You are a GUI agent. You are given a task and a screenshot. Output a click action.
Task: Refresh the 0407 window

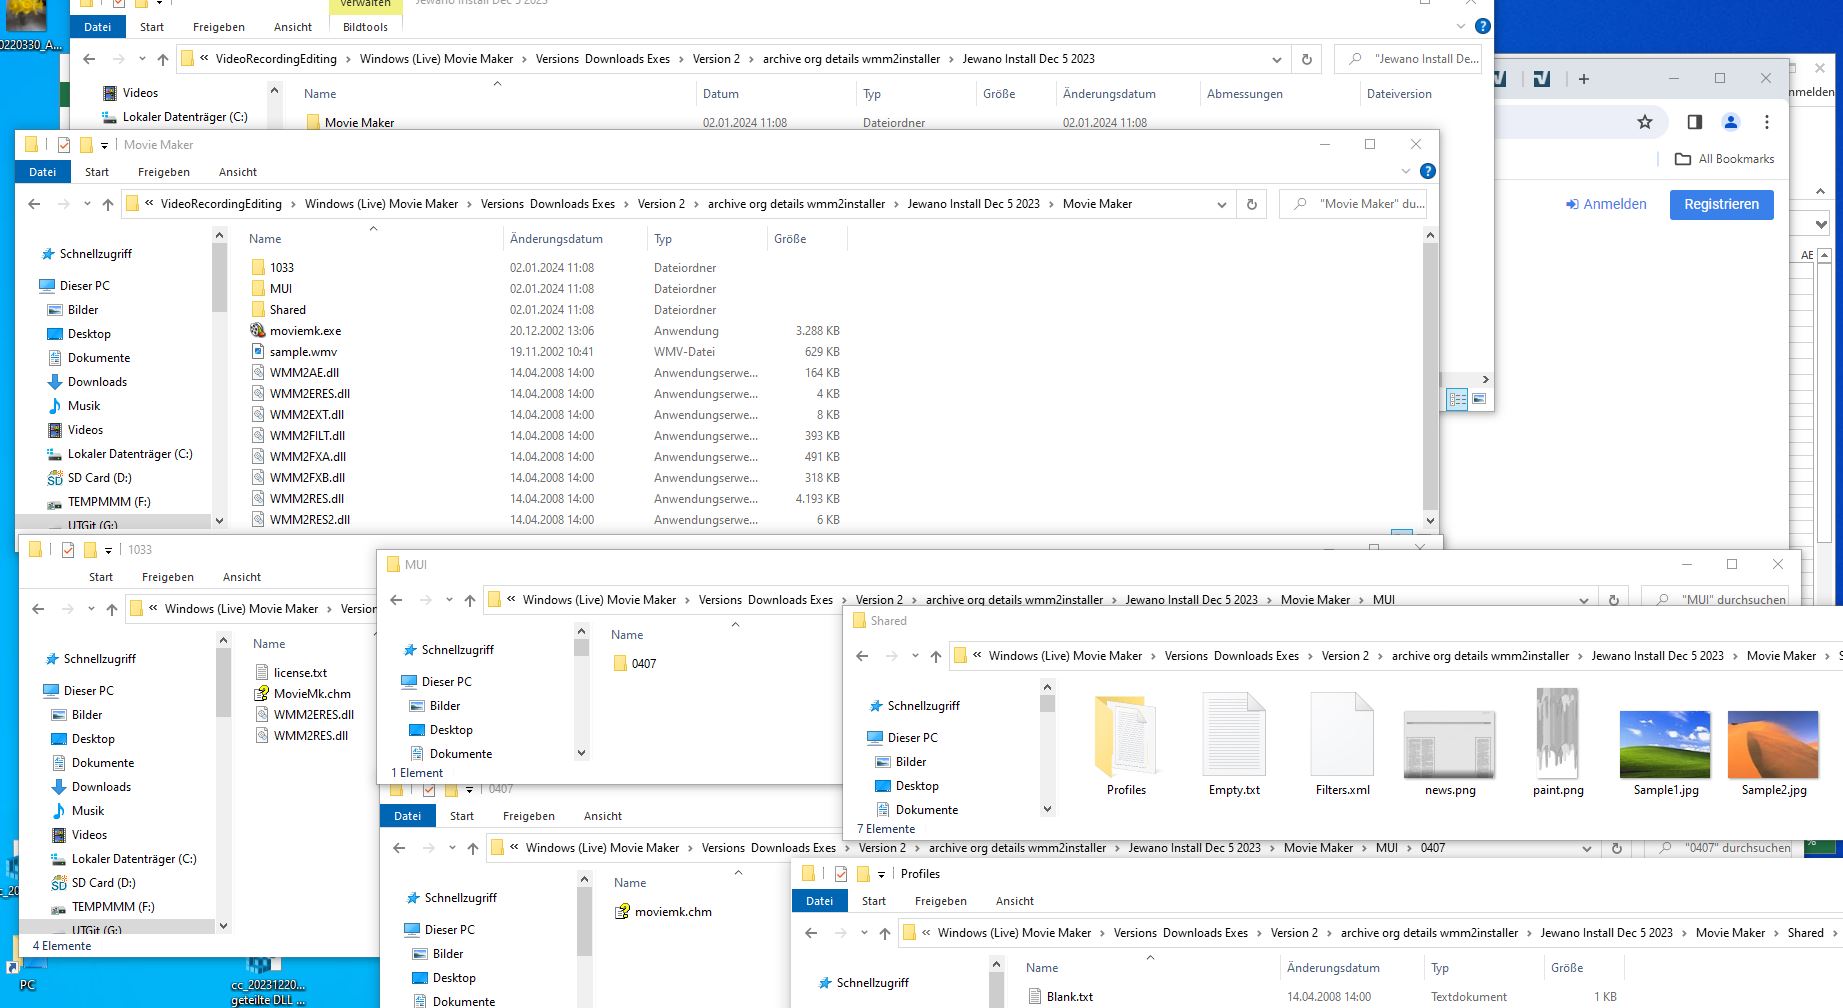[1616, 848]
